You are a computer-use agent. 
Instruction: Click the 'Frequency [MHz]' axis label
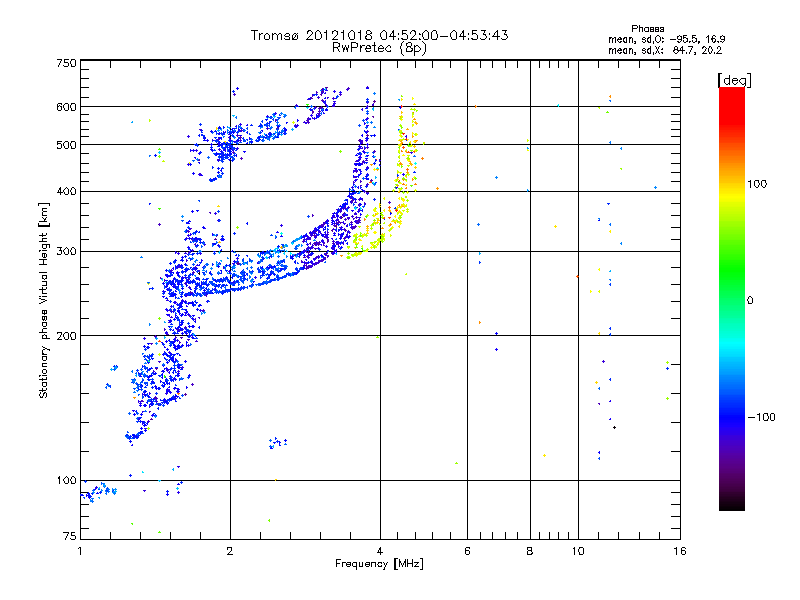point(379,564)
